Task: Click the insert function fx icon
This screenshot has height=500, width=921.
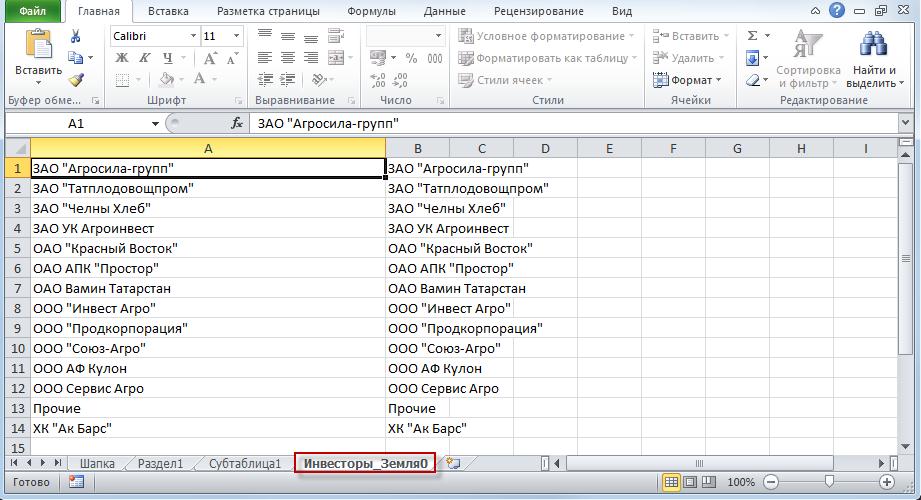Action: 237,123
